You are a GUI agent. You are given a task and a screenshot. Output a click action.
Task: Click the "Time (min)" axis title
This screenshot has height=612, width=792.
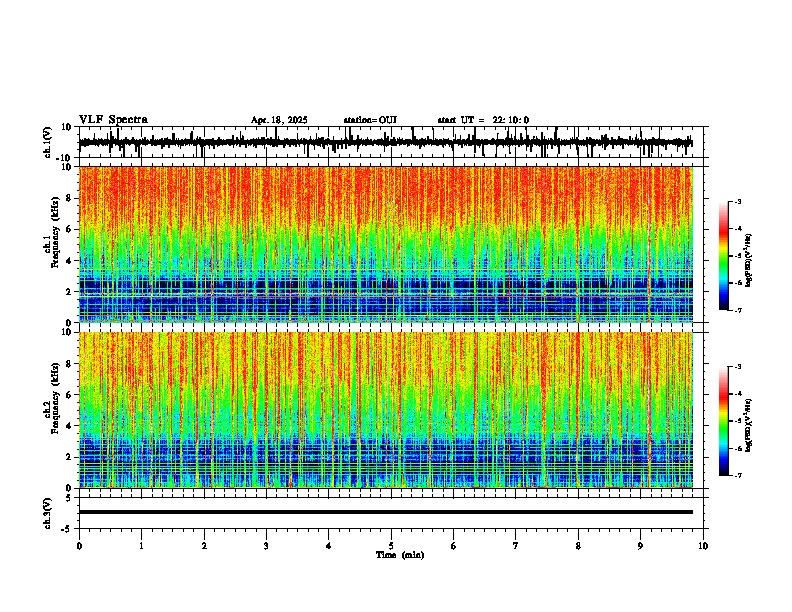click(x=400, y=555)
